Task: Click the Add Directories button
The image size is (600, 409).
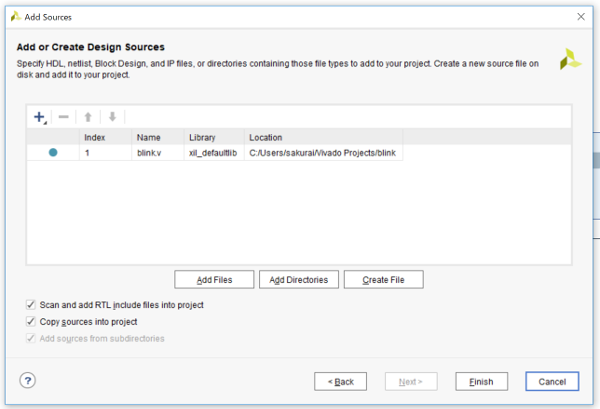Action: tap(298, 280)
